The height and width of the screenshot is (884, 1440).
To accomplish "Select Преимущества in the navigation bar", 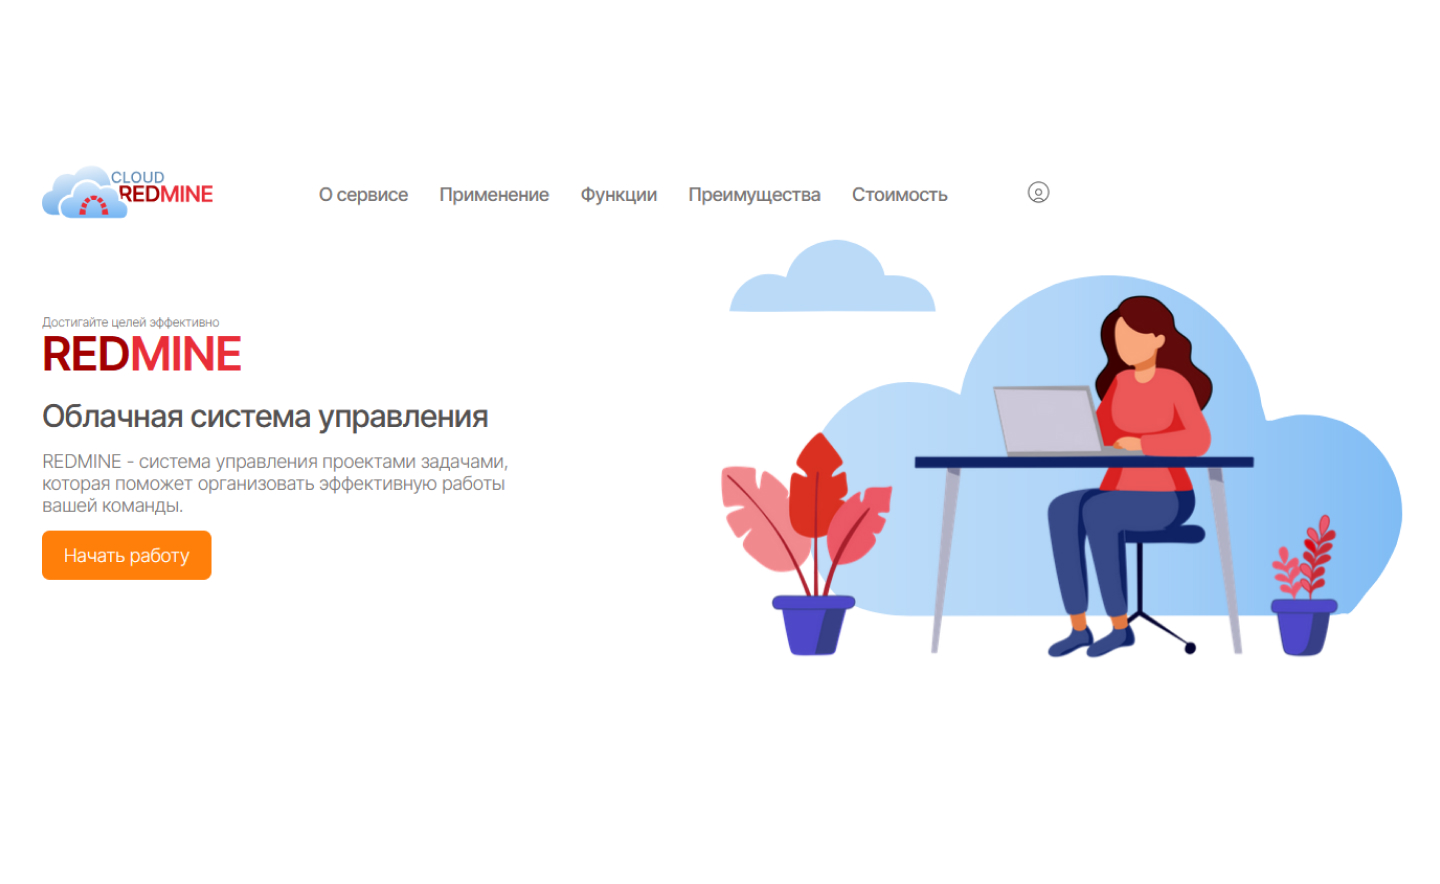I will tap(754, 195).
